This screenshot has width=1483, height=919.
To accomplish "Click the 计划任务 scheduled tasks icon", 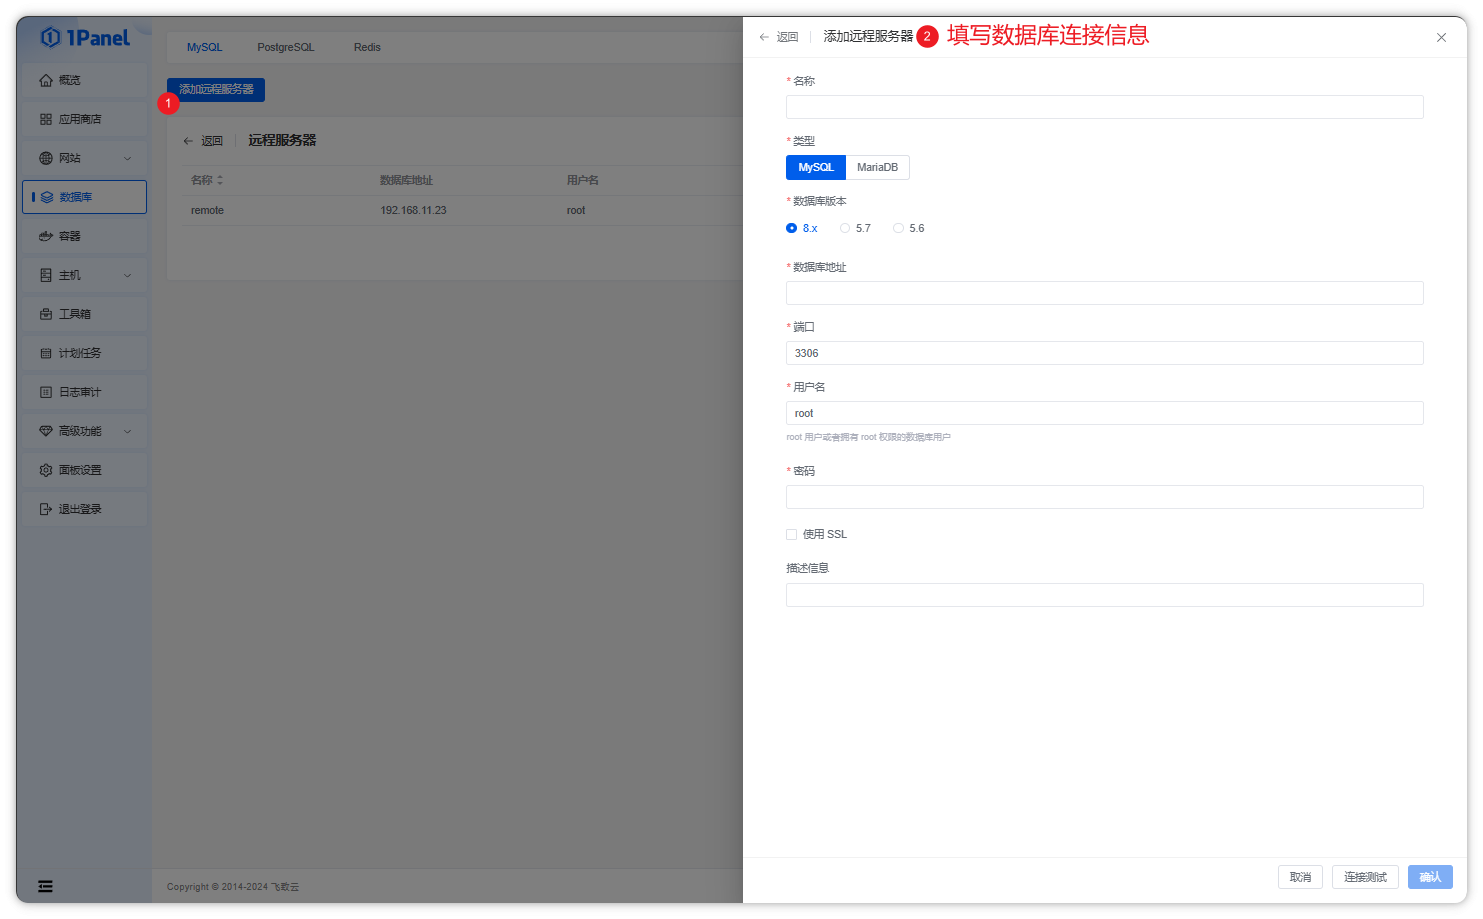I will coord(46,353).
